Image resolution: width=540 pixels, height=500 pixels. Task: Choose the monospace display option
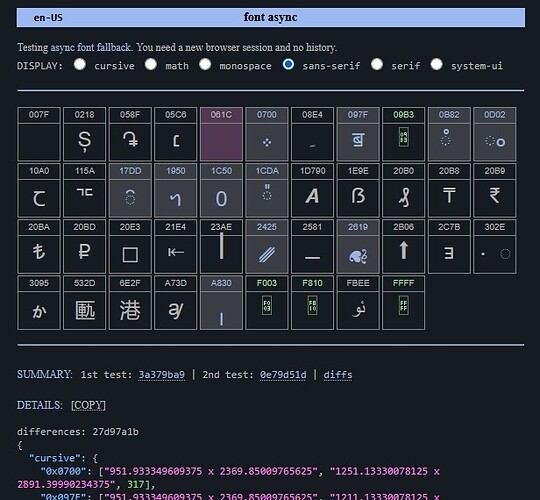(205, 64)
